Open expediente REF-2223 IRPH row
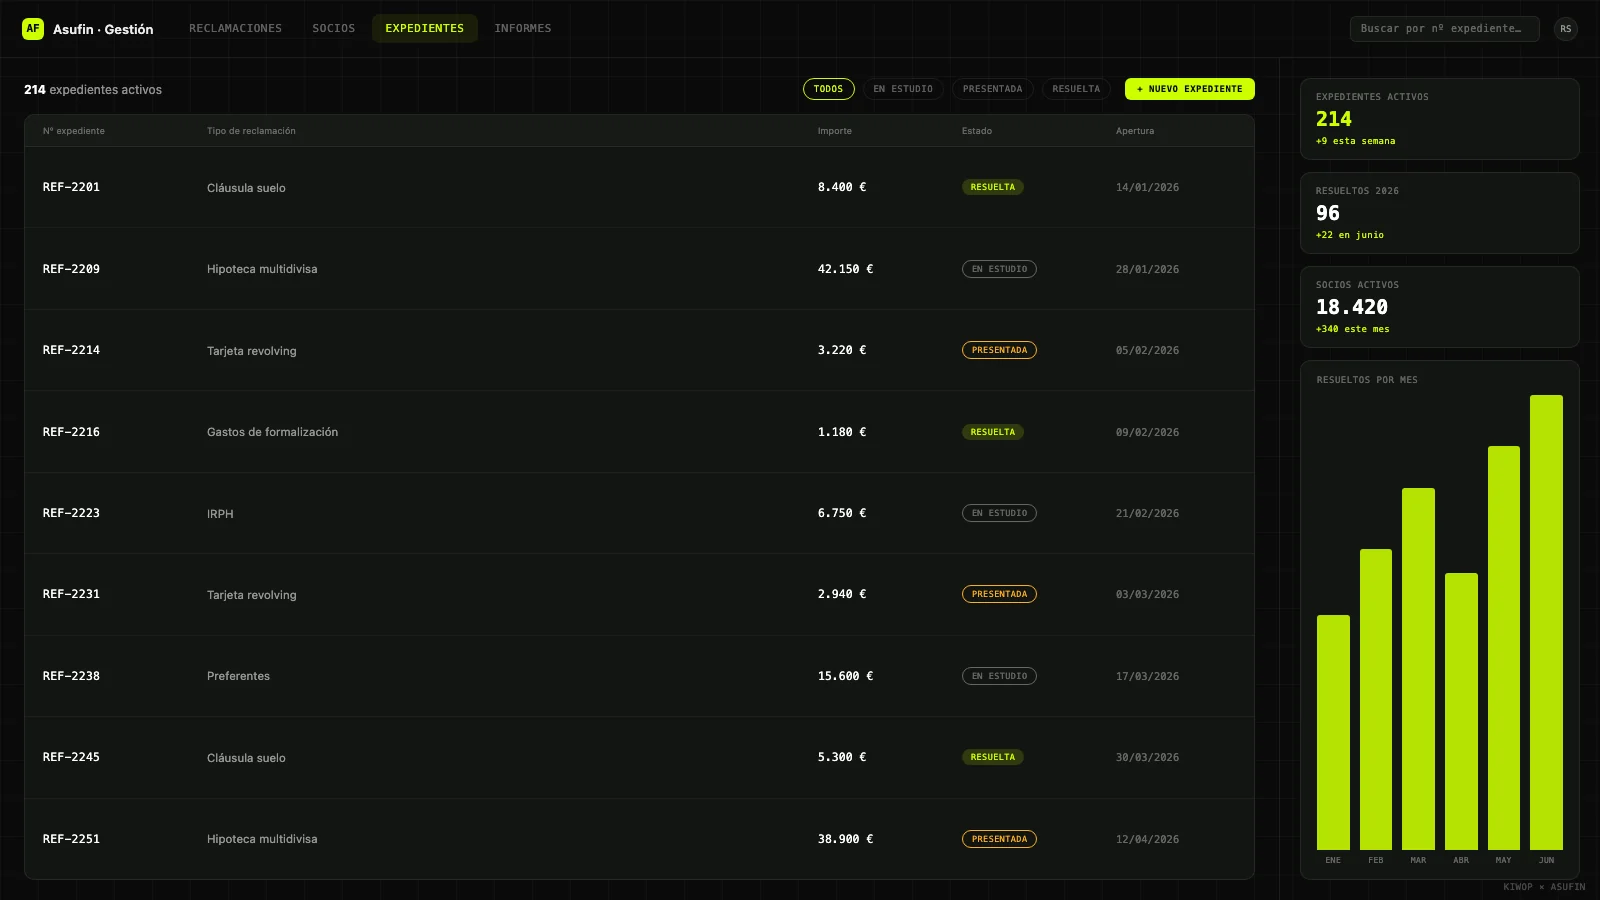1600x900 pixels. (639, 513)
